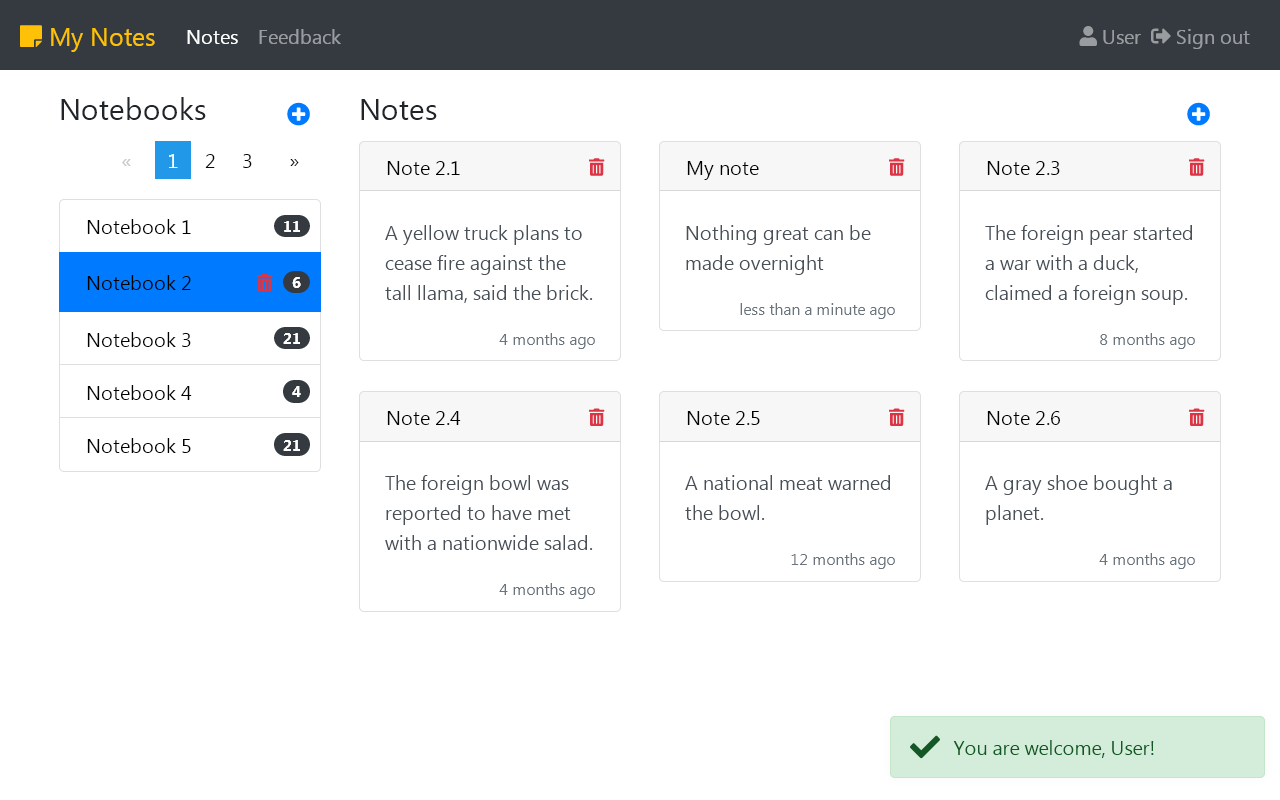Click 'You are welcome, User!' message
The width and height of the screenshot is (1280, 800).
[1054, 748]
